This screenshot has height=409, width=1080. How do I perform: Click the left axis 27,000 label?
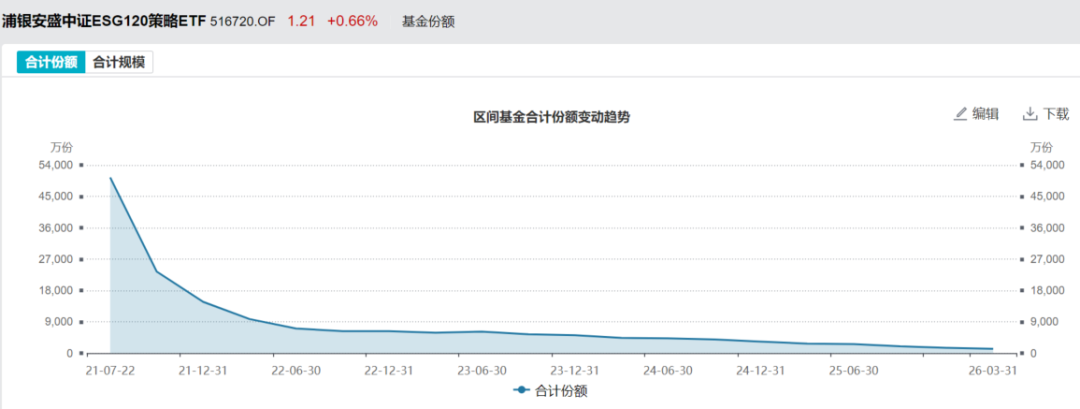56,260
